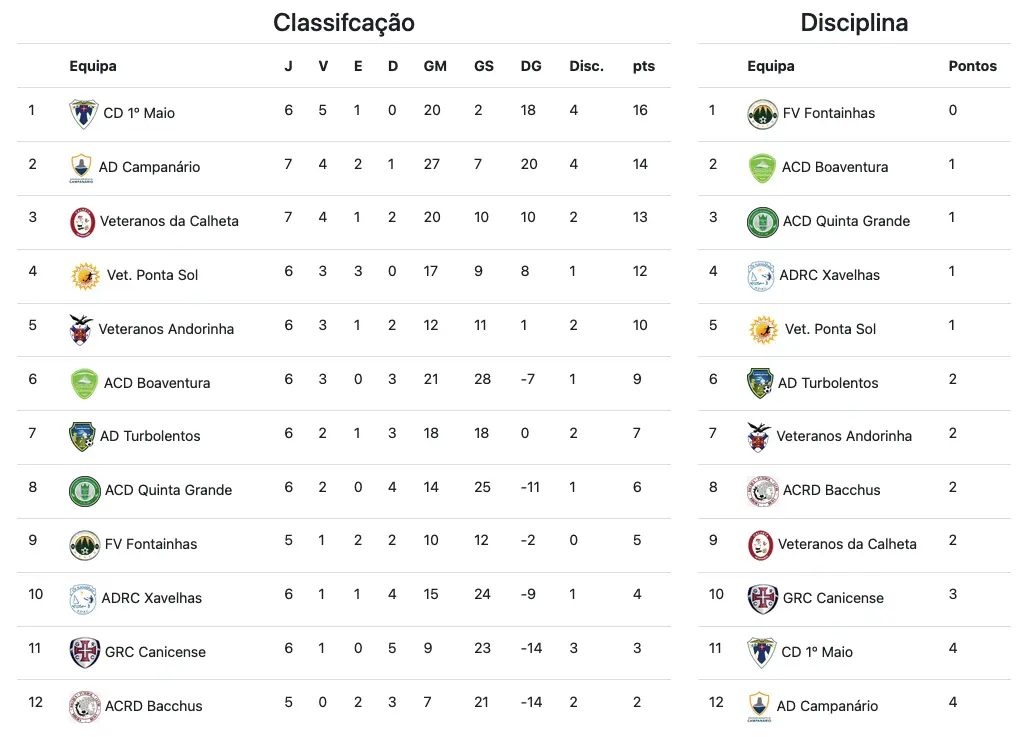Click the Pontos column header in Disciplina

[x=972, y=66]
